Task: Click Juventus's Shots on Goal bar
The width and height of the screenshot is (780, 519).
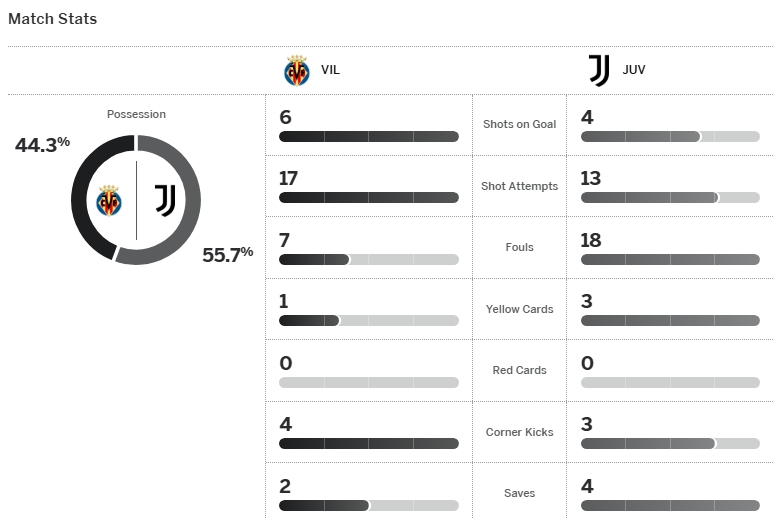Action: pyautogui.click(x=670, y=137)
